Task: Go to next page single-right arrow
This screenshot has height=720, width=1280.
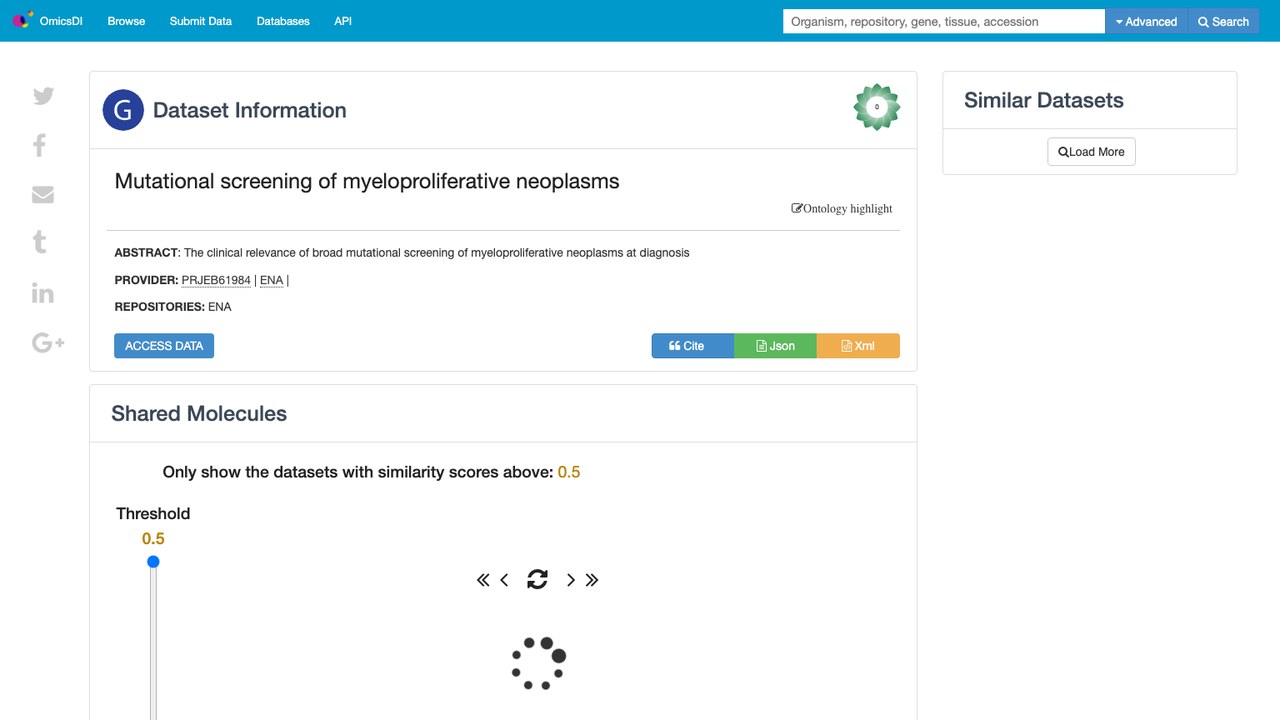Action: pos(571,580)
